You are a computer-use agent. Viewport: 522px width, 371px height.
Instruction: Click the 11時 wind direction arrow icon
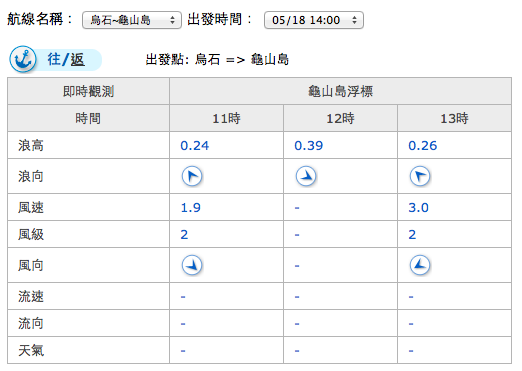[x=192, y=265]
